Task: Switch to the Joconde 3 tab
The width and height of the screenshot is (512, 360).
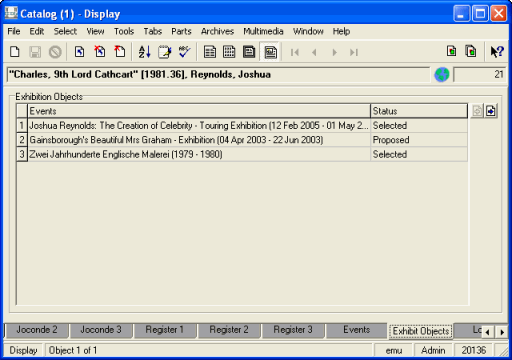Action: [x=101, y=330]
